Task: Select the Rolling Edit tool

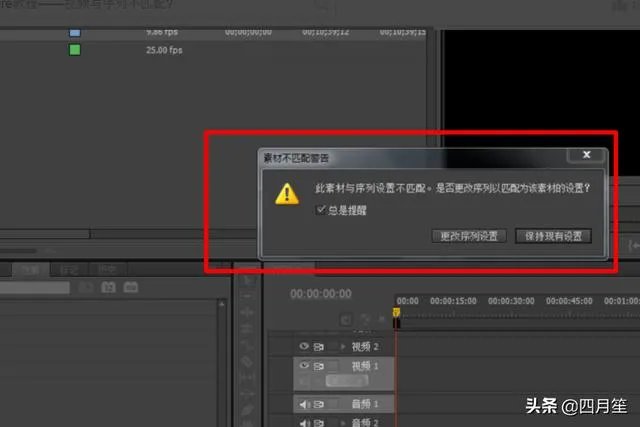Action: pos(247,329)
